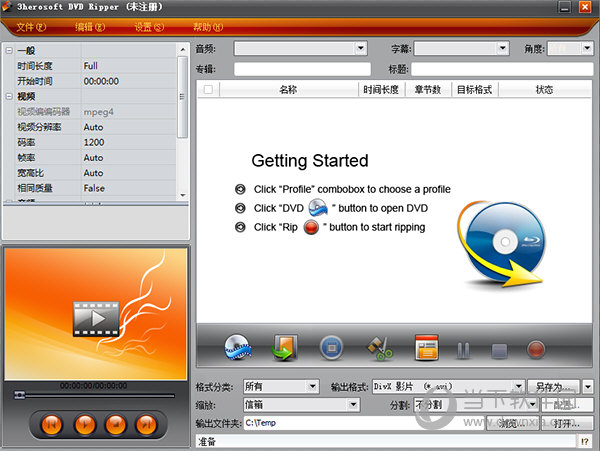This screenshot has height=451, width=600.
Task: Open the 设置 menu
Action: click(x=149, y=27)
